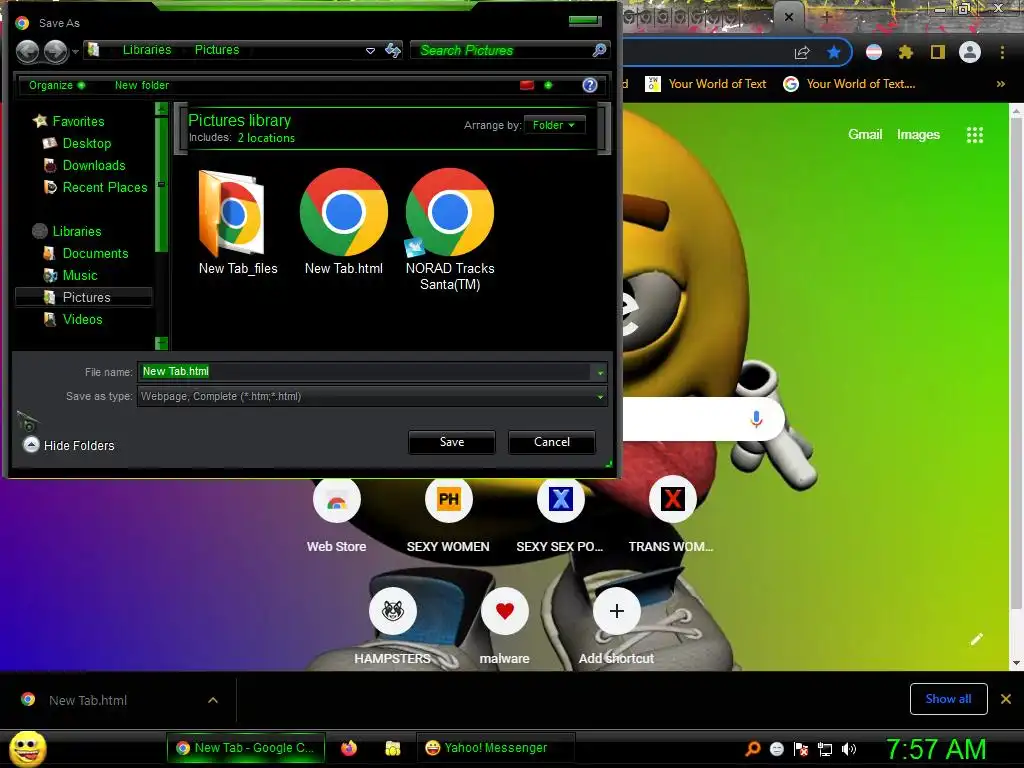The image size is (1024, 768).
Task: Select Desktop in Favorites
Action: [x=77, y=143]
